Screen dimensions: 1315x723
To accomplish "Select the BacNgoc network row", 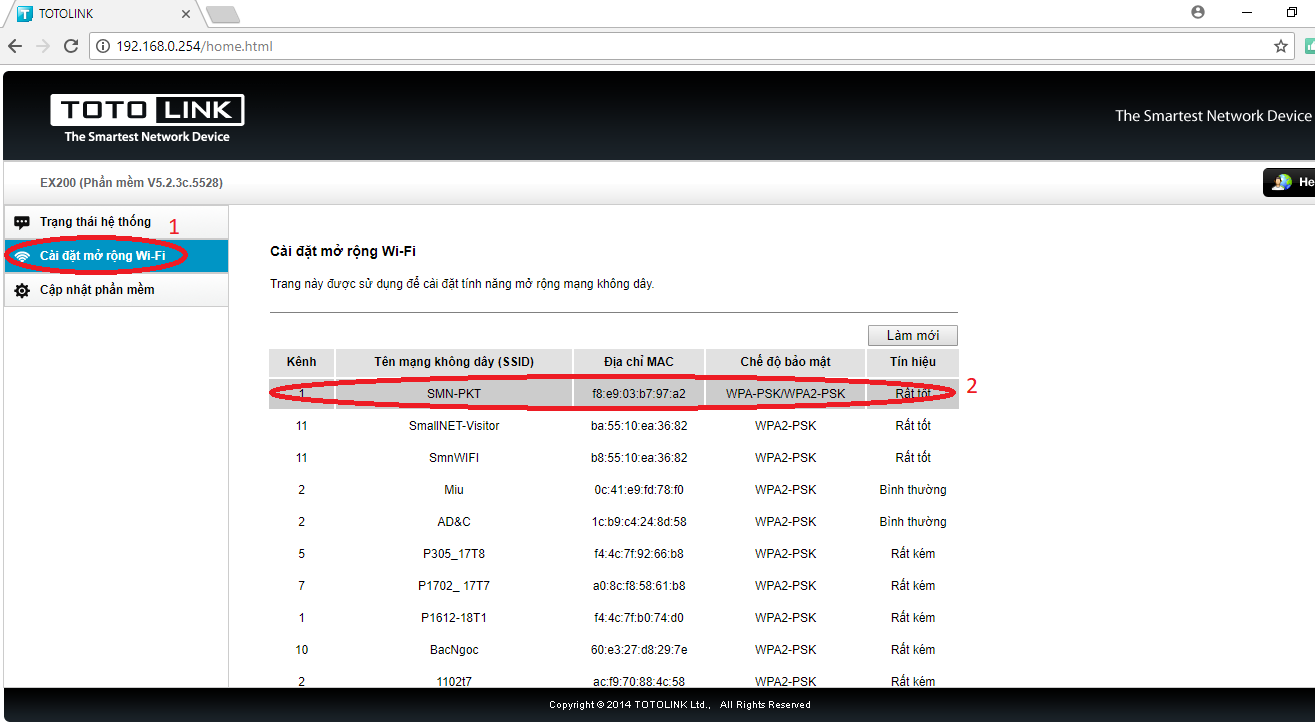I will tap(454, 649).
